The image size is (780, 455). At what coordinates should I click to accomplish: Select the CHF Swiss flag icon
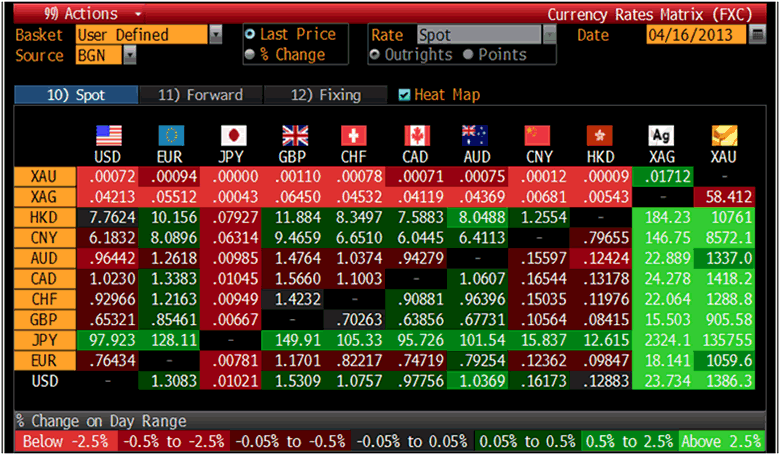tap(354, 135)
